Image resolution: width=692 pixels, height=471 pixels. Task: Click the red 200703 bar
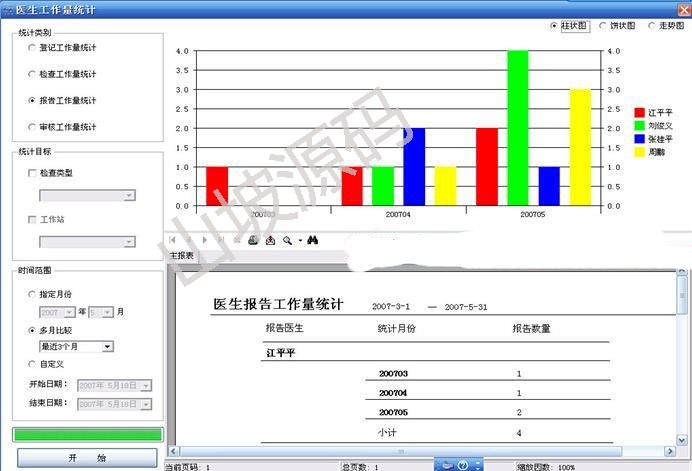pos(217,186)
